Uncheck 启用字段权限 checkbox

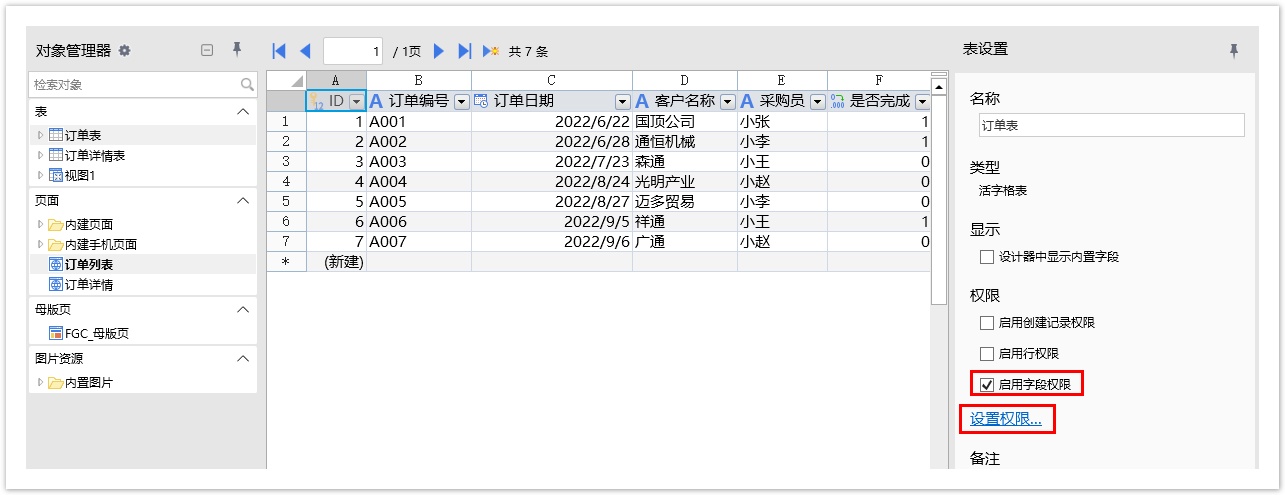(x=987, y=384)
